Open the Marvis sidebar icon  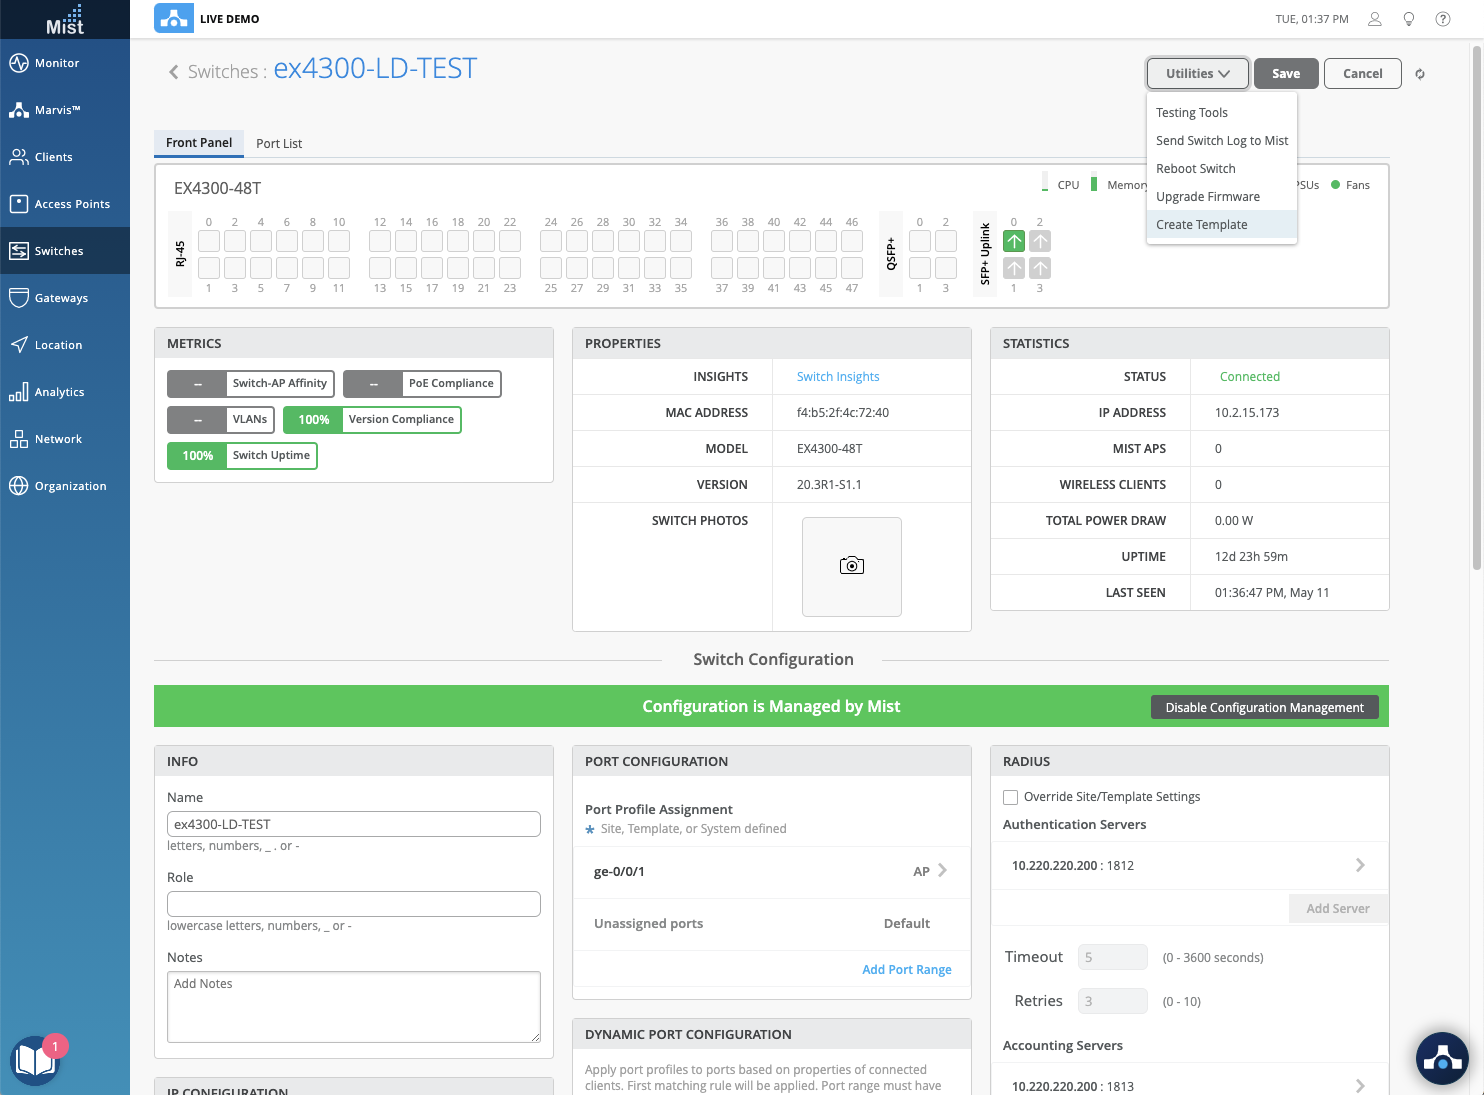click(19, 110)
